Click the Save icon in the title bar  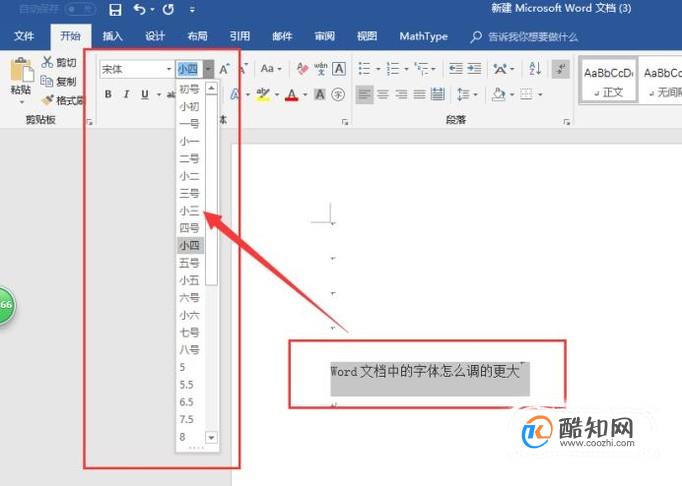click(x=115, y=10)
